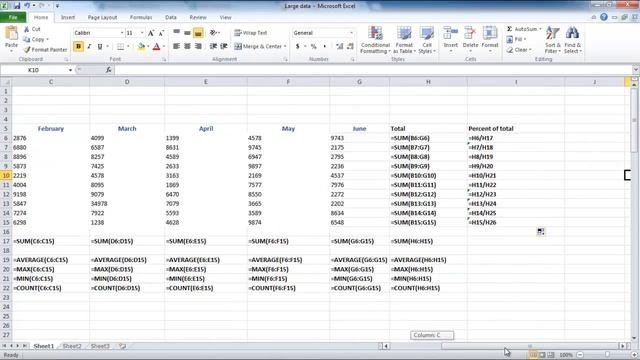The height and width of the screenshot is (360, 640).
Task: Open the Calibri font name dropdown
Action: [x=122, y=33]
